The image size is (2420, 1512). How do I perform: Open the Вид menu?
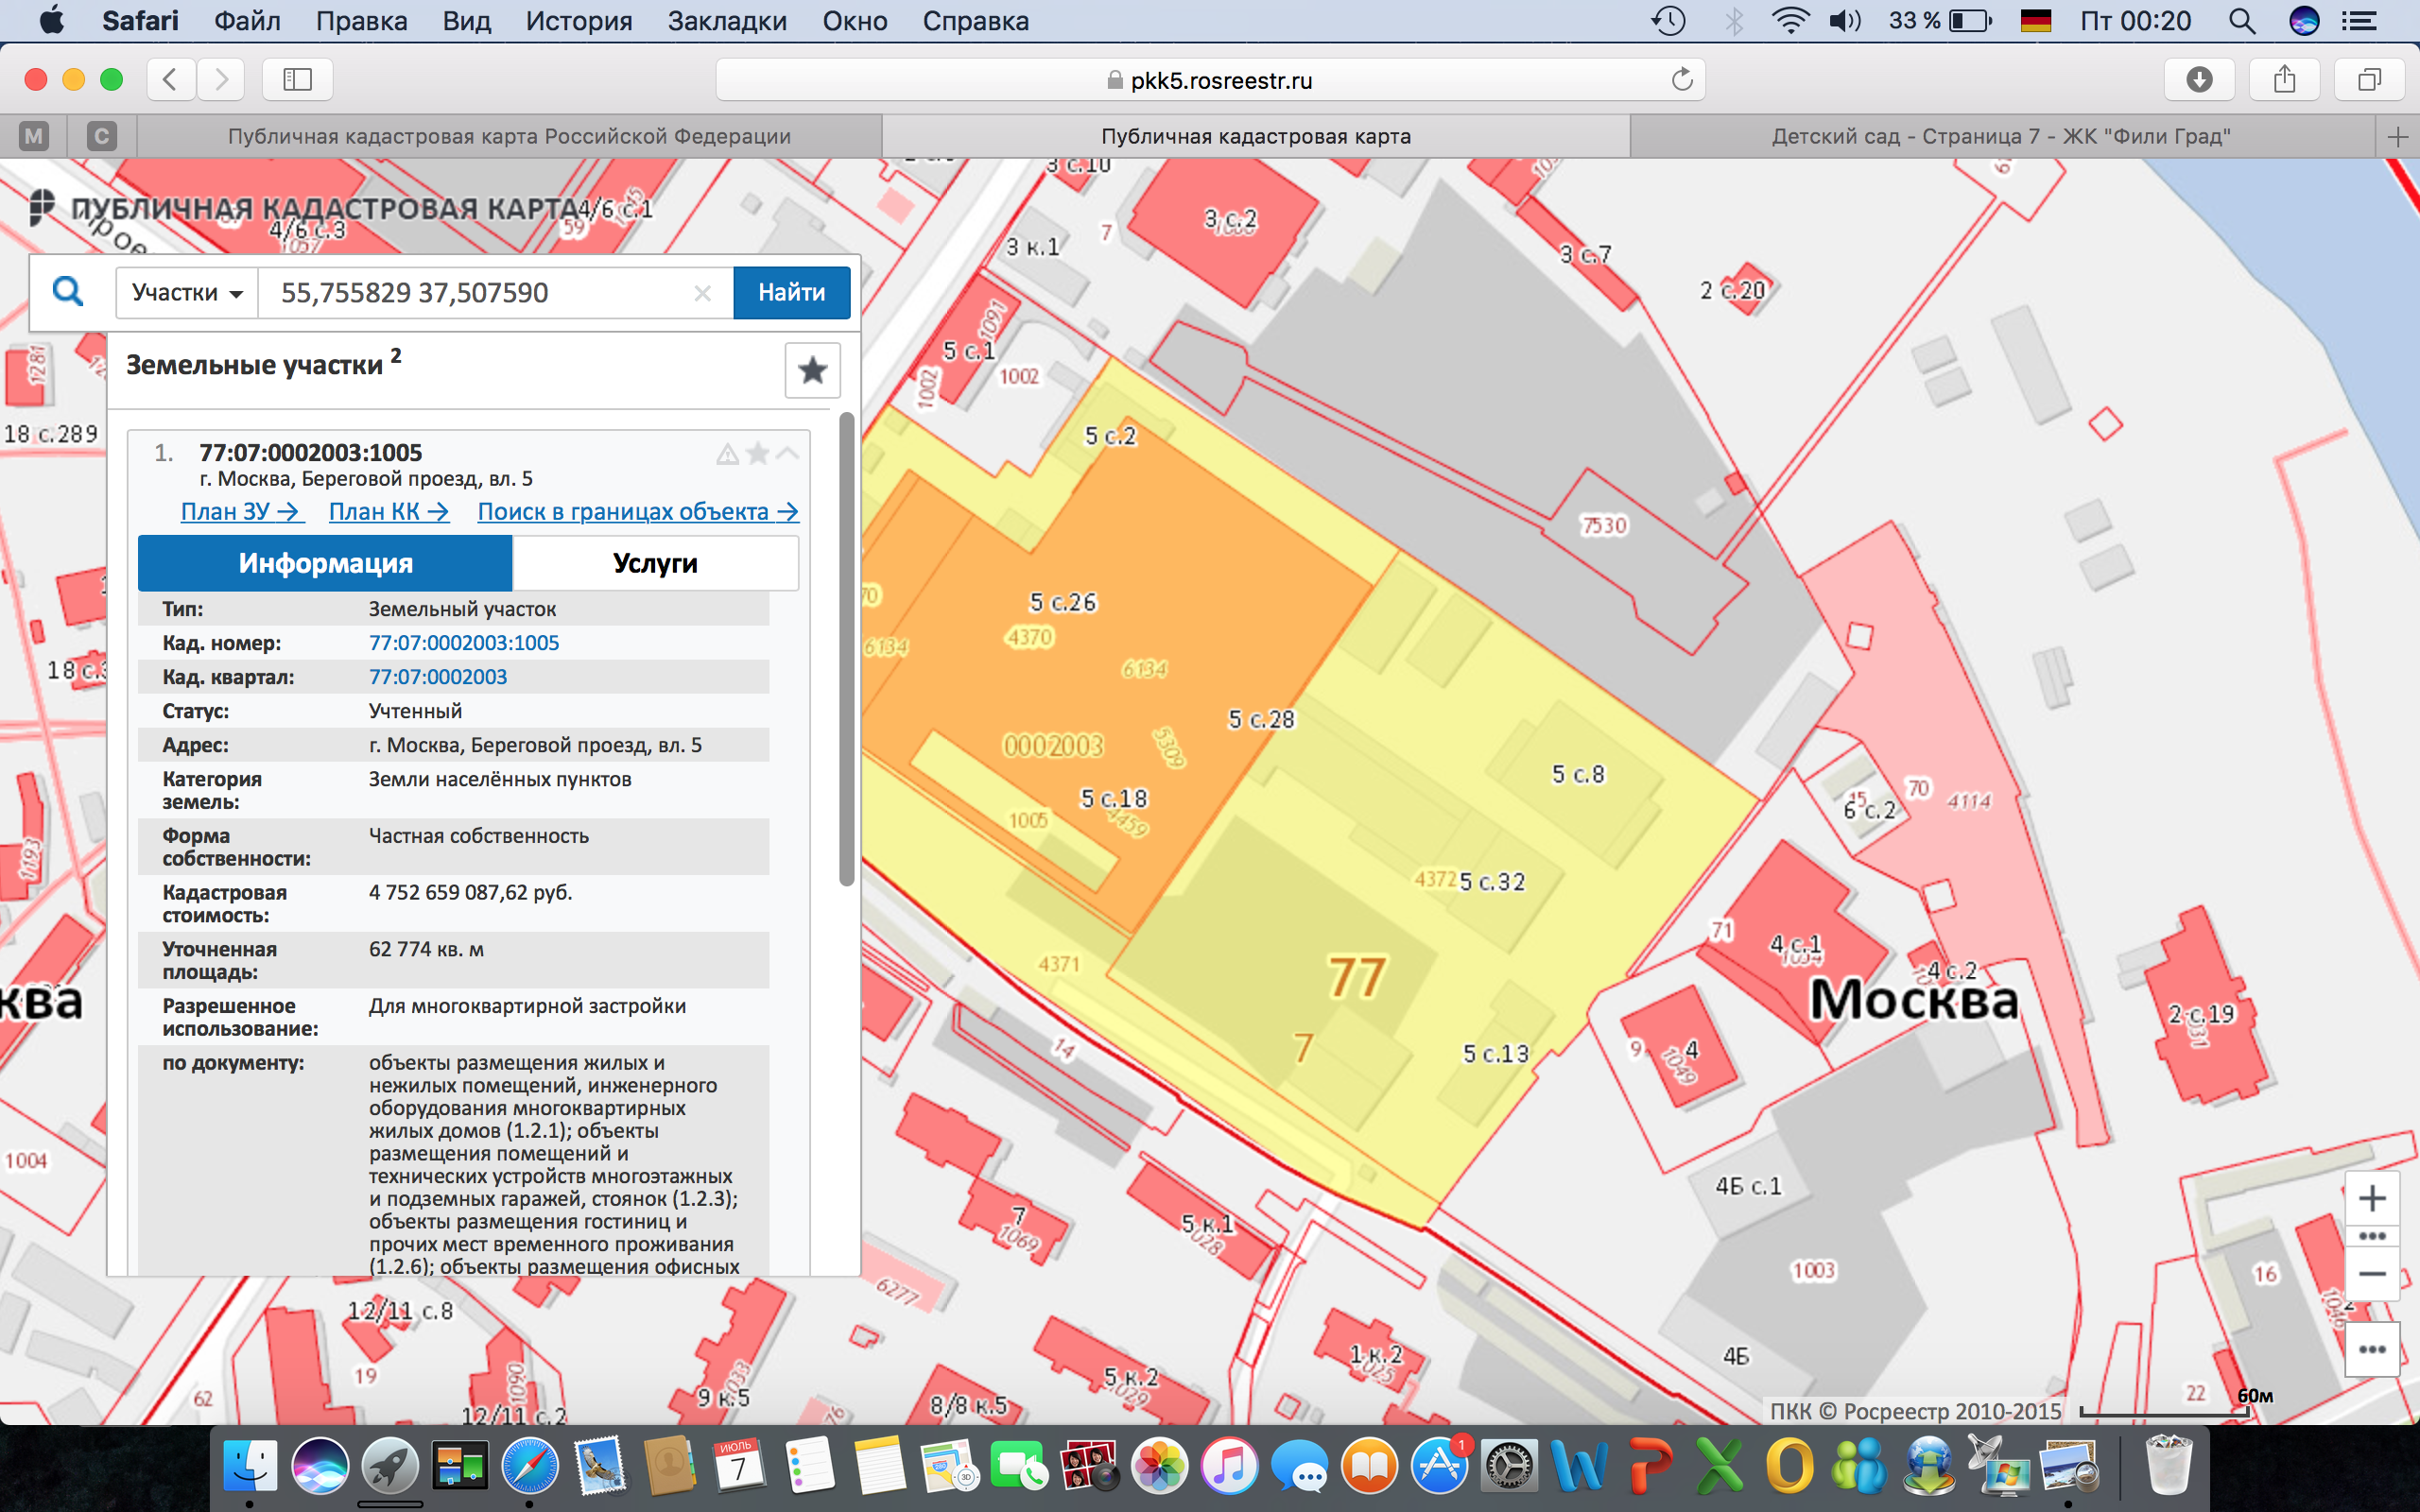pos(466,21)
